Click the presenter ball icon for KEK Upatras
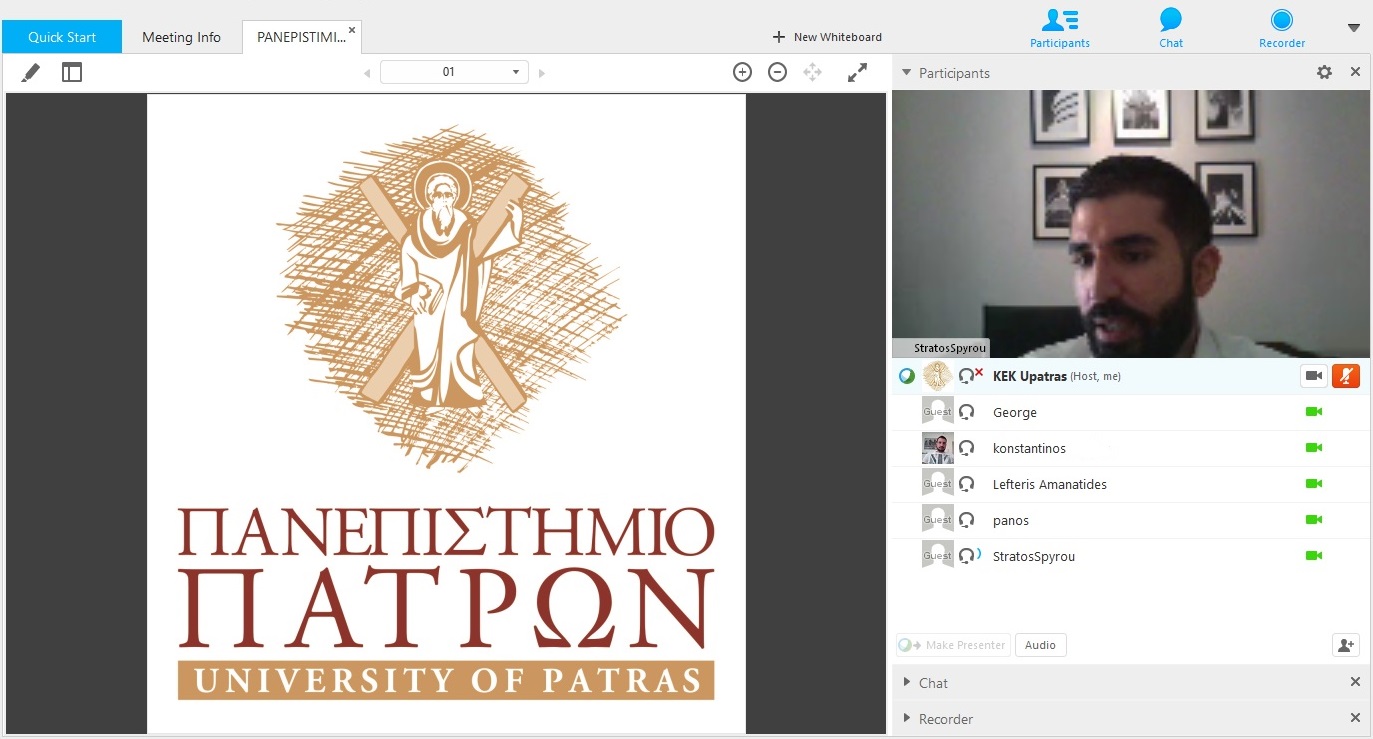The image size is (1373, 739). tap(907, 376)
